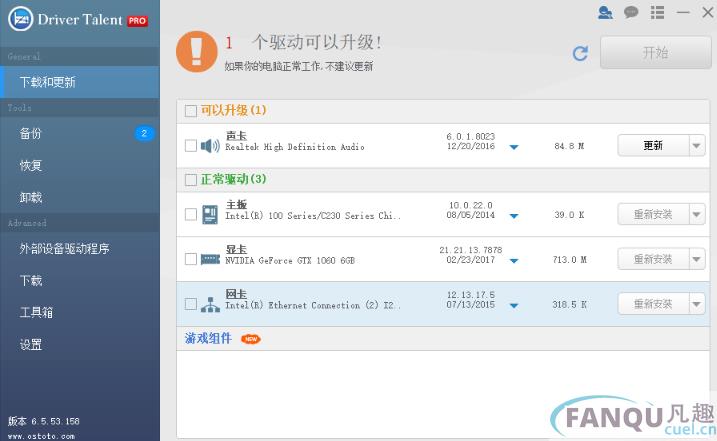
Task: Open the www.ostoto.com website link
Action: (41, 436)
